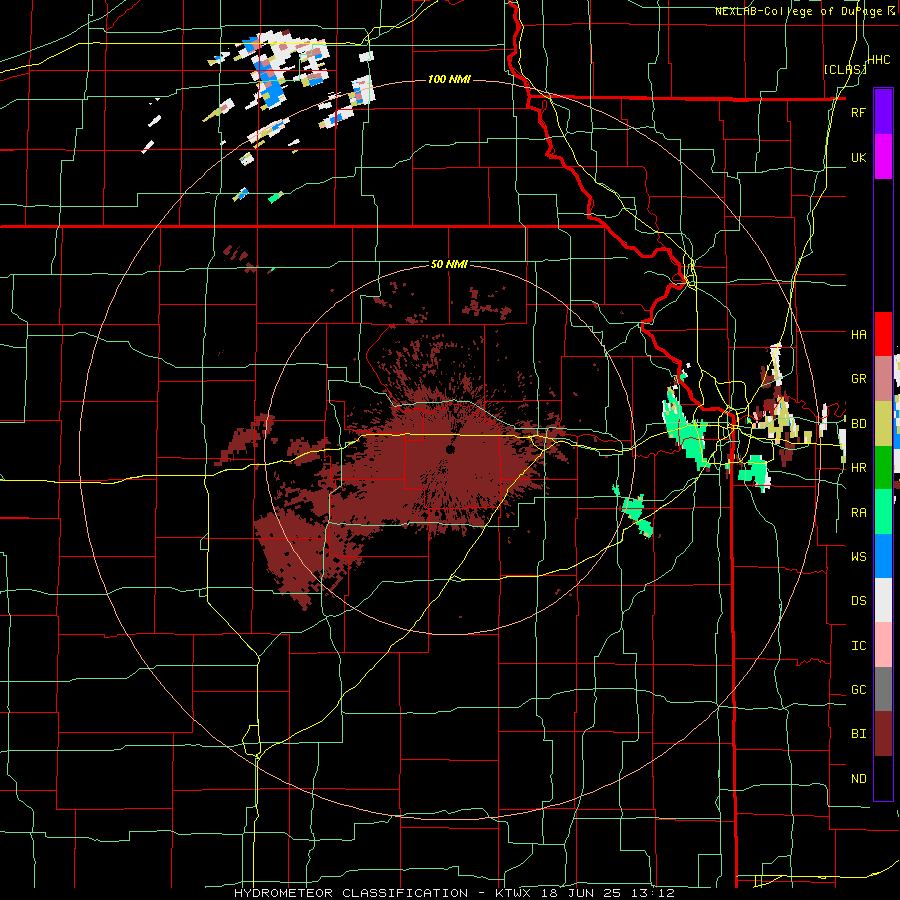This screenshot has height=900, width=900.
Task: Click the 13:12 timestamp
Action: click(653, 893)
